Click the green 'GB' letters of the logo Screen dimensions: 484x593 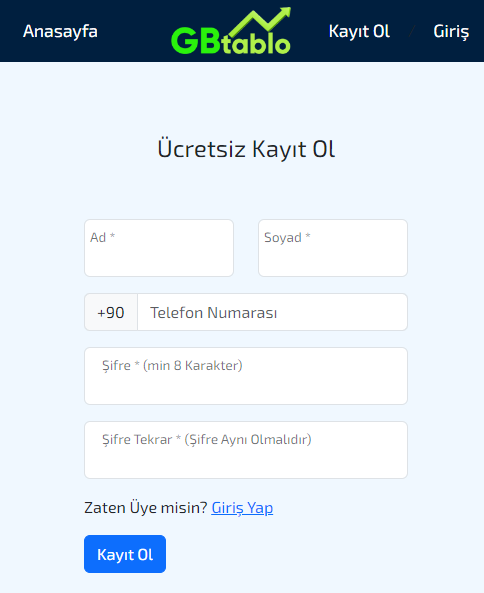196,40
